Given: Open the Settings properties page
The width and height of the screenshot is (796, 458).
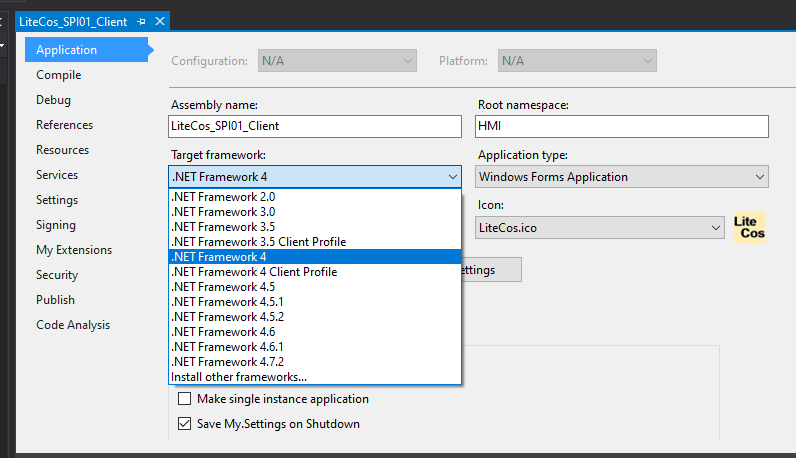Looking at the screenshot, I should coord(57,200).
